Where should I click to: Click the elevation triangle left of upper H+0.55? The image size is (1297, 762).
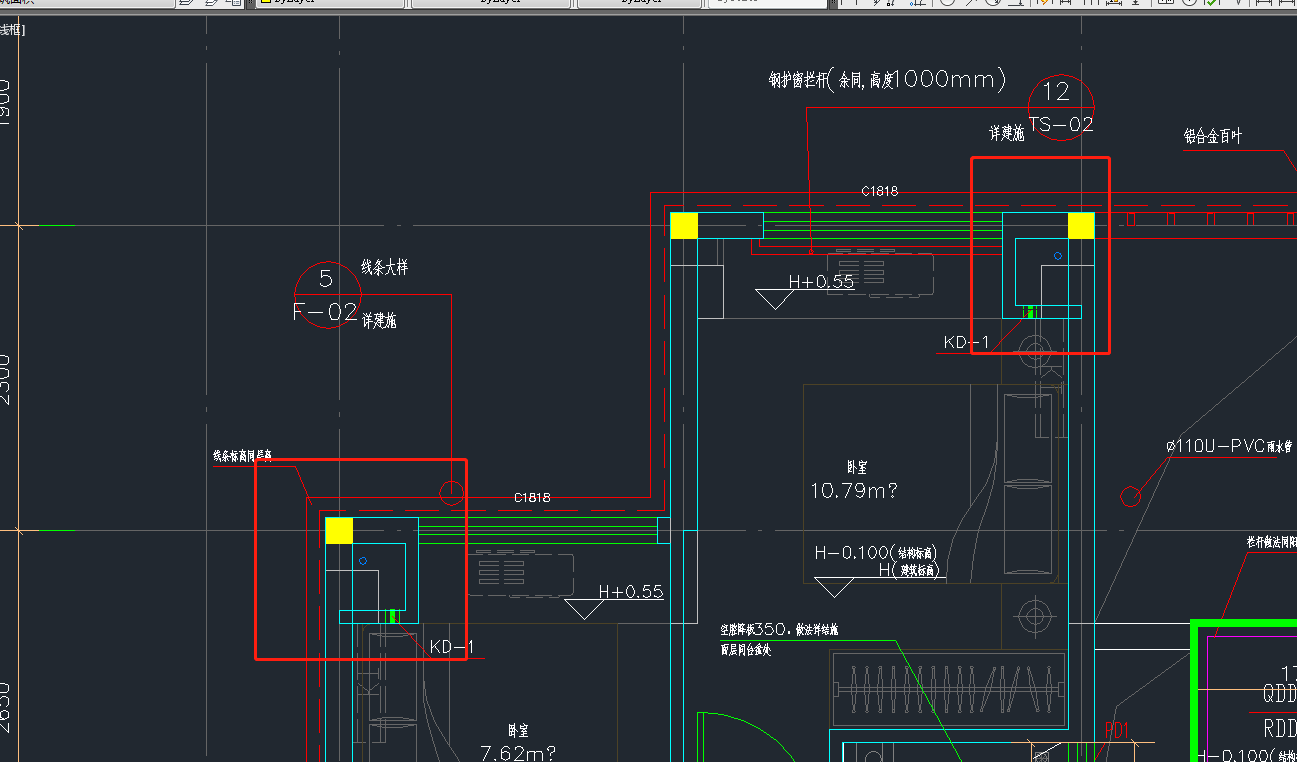click(774, 299)
